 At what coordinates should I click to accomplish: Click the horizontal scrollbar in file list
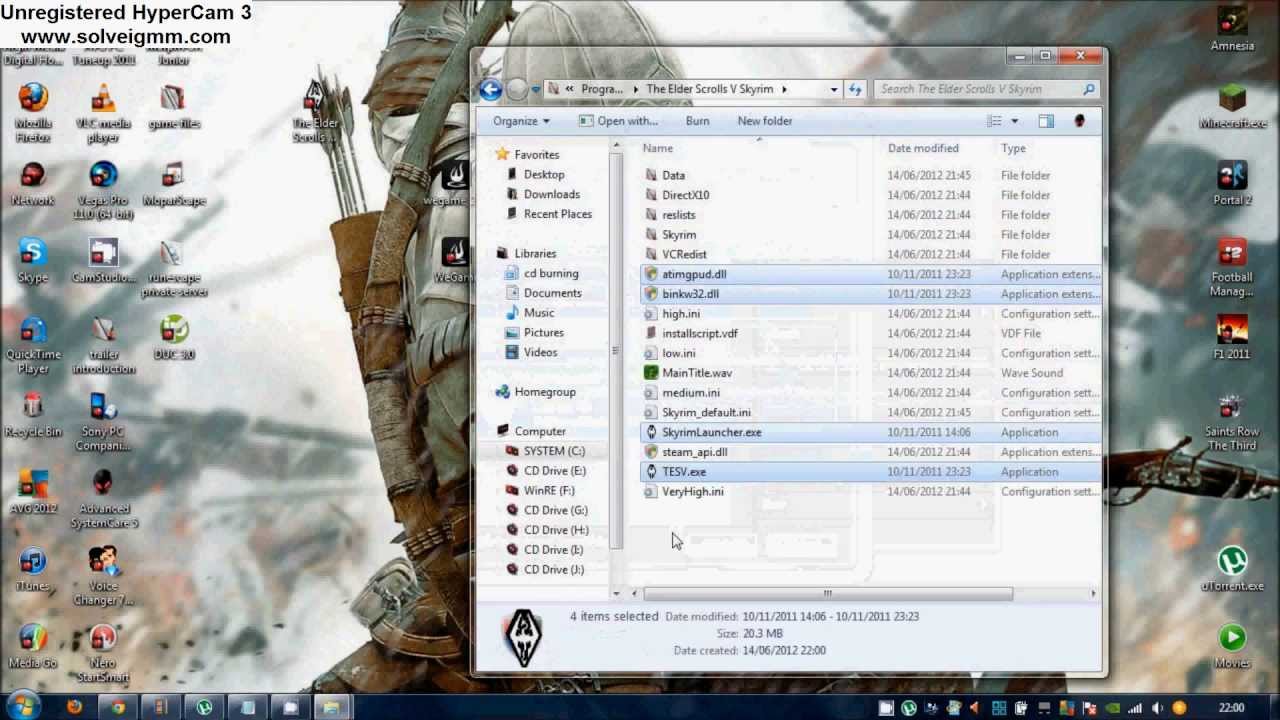click(828, 594)
